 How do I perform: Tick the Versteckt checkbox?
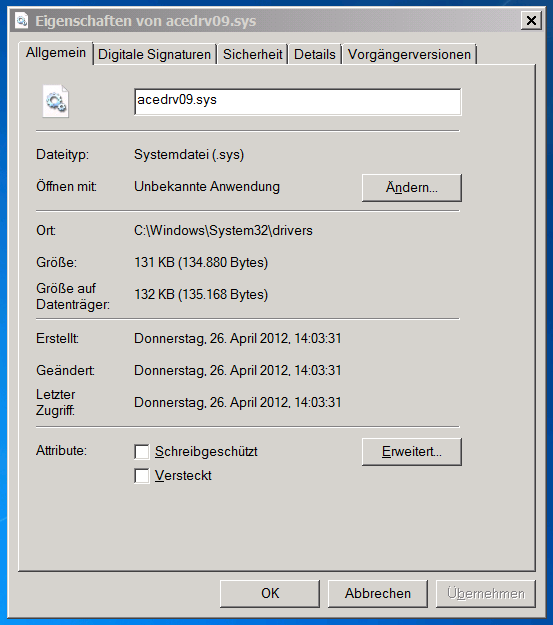pyautogui.click(x=142, y=476)
